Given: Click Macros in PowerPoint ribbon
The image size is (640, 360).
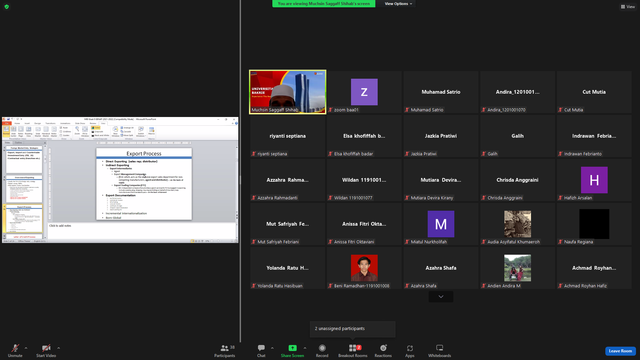Looking at the screenshot, I should [x=151, y=131].
